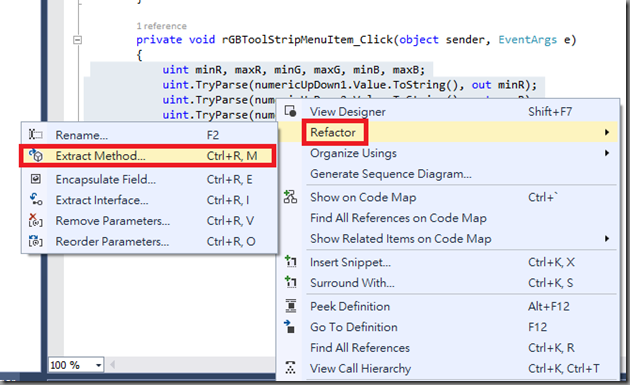The height and width of the screenshot is (385, 630).
Task: Click the Show on Code Map icon
Action: (290, 197)
